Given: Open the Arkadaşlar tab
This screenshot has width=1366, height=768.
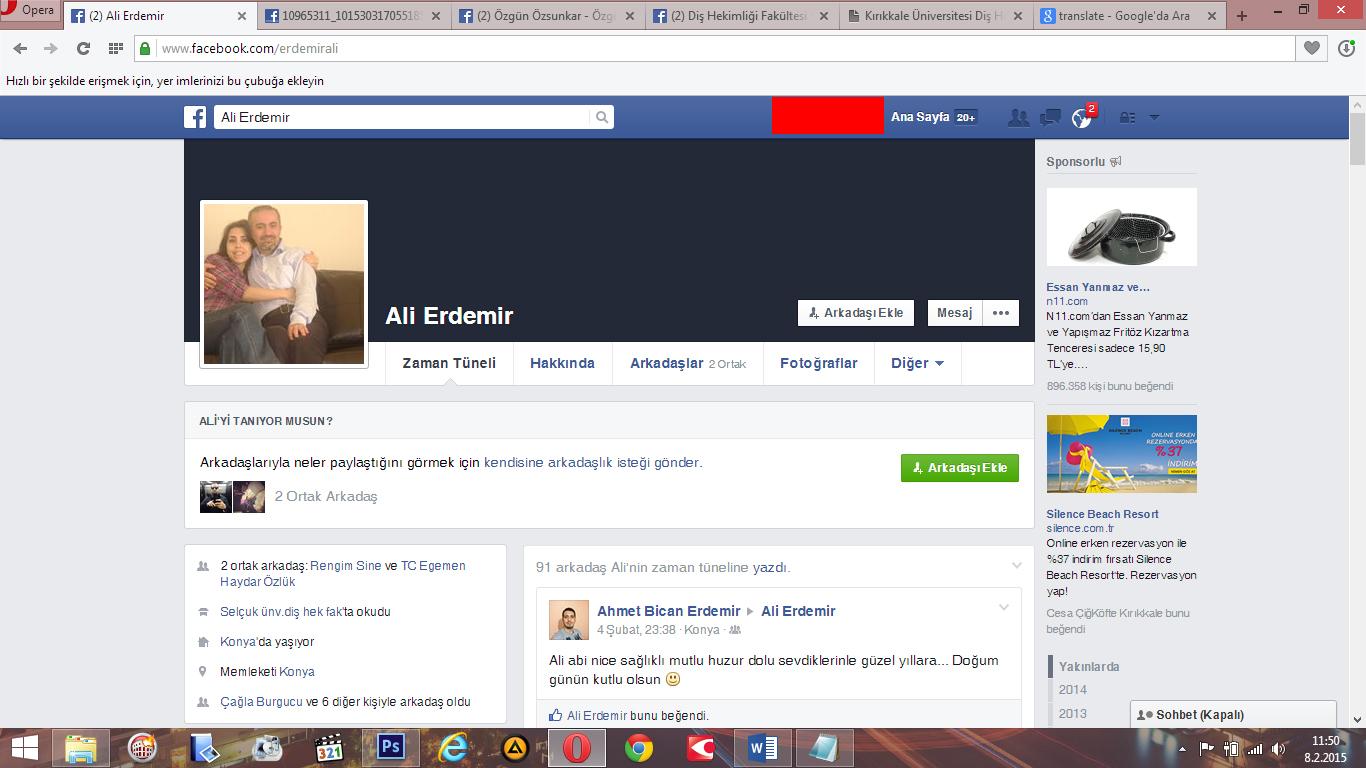Looking at the screenshot, I should pyautogui.click(x=688, y=363).
